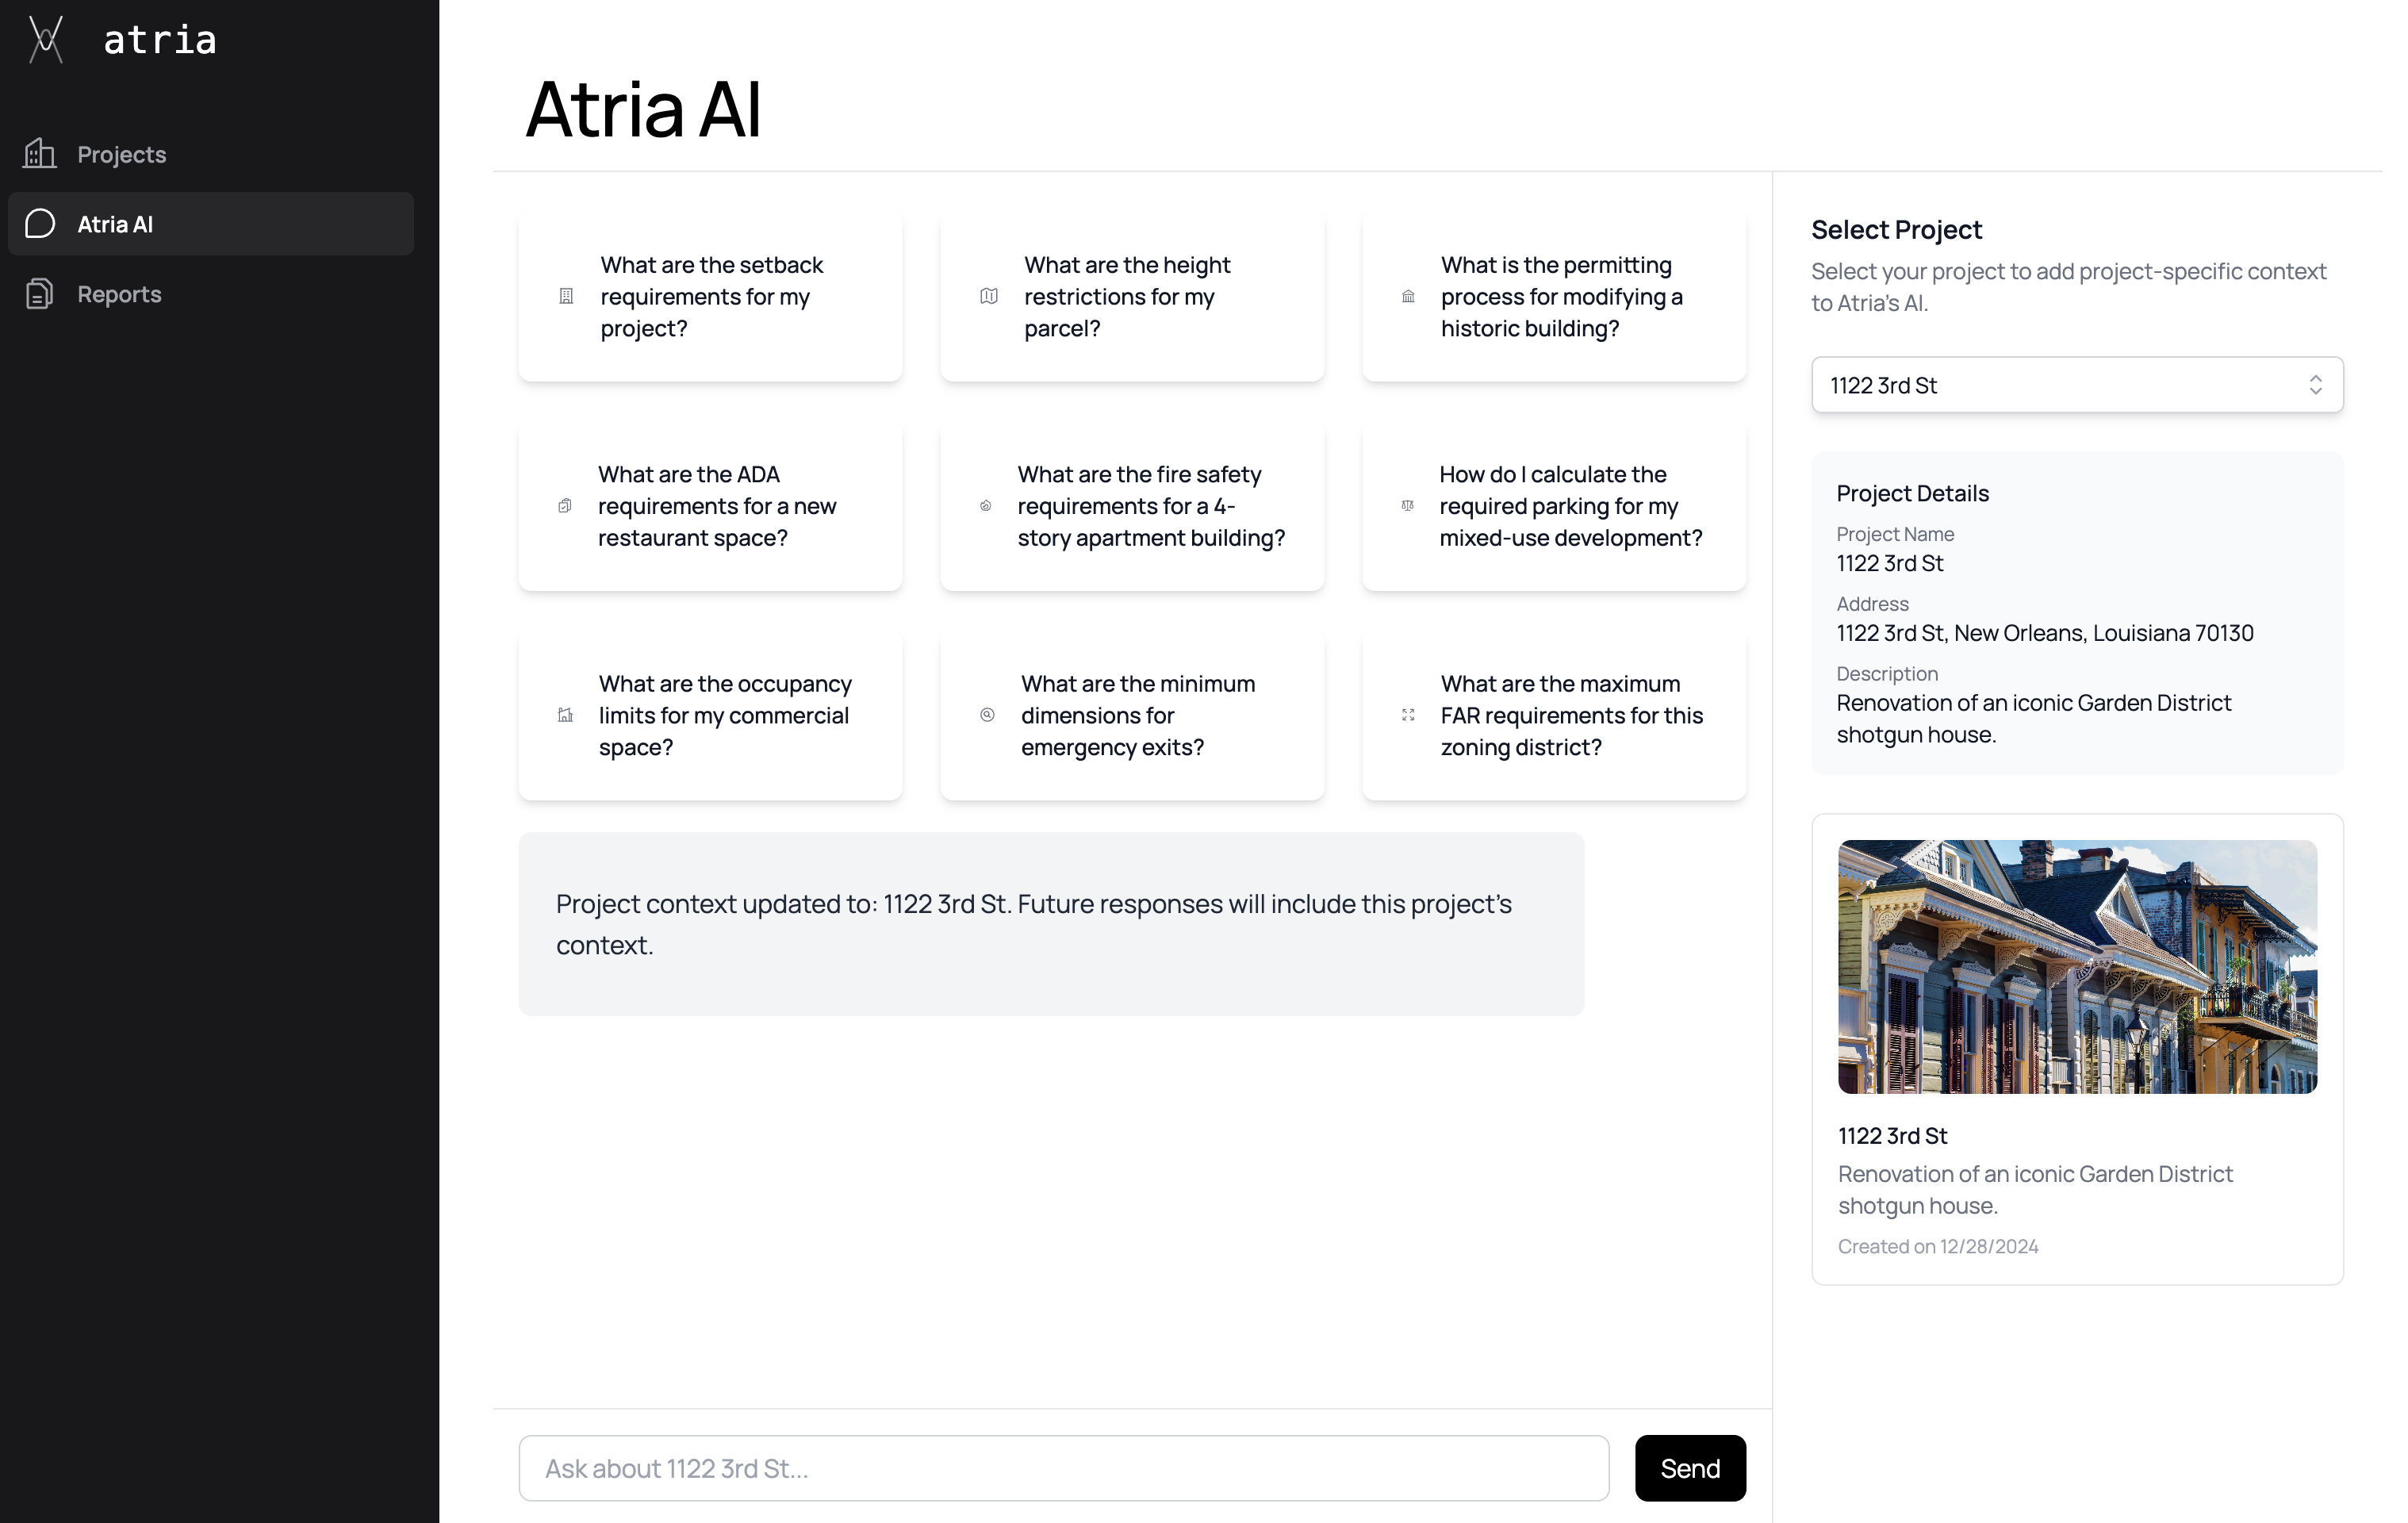Click the scale icon on the parking calculation card
Image resolution: width=2408 pixels, height=1523 pixels.
pos(1407,506)
